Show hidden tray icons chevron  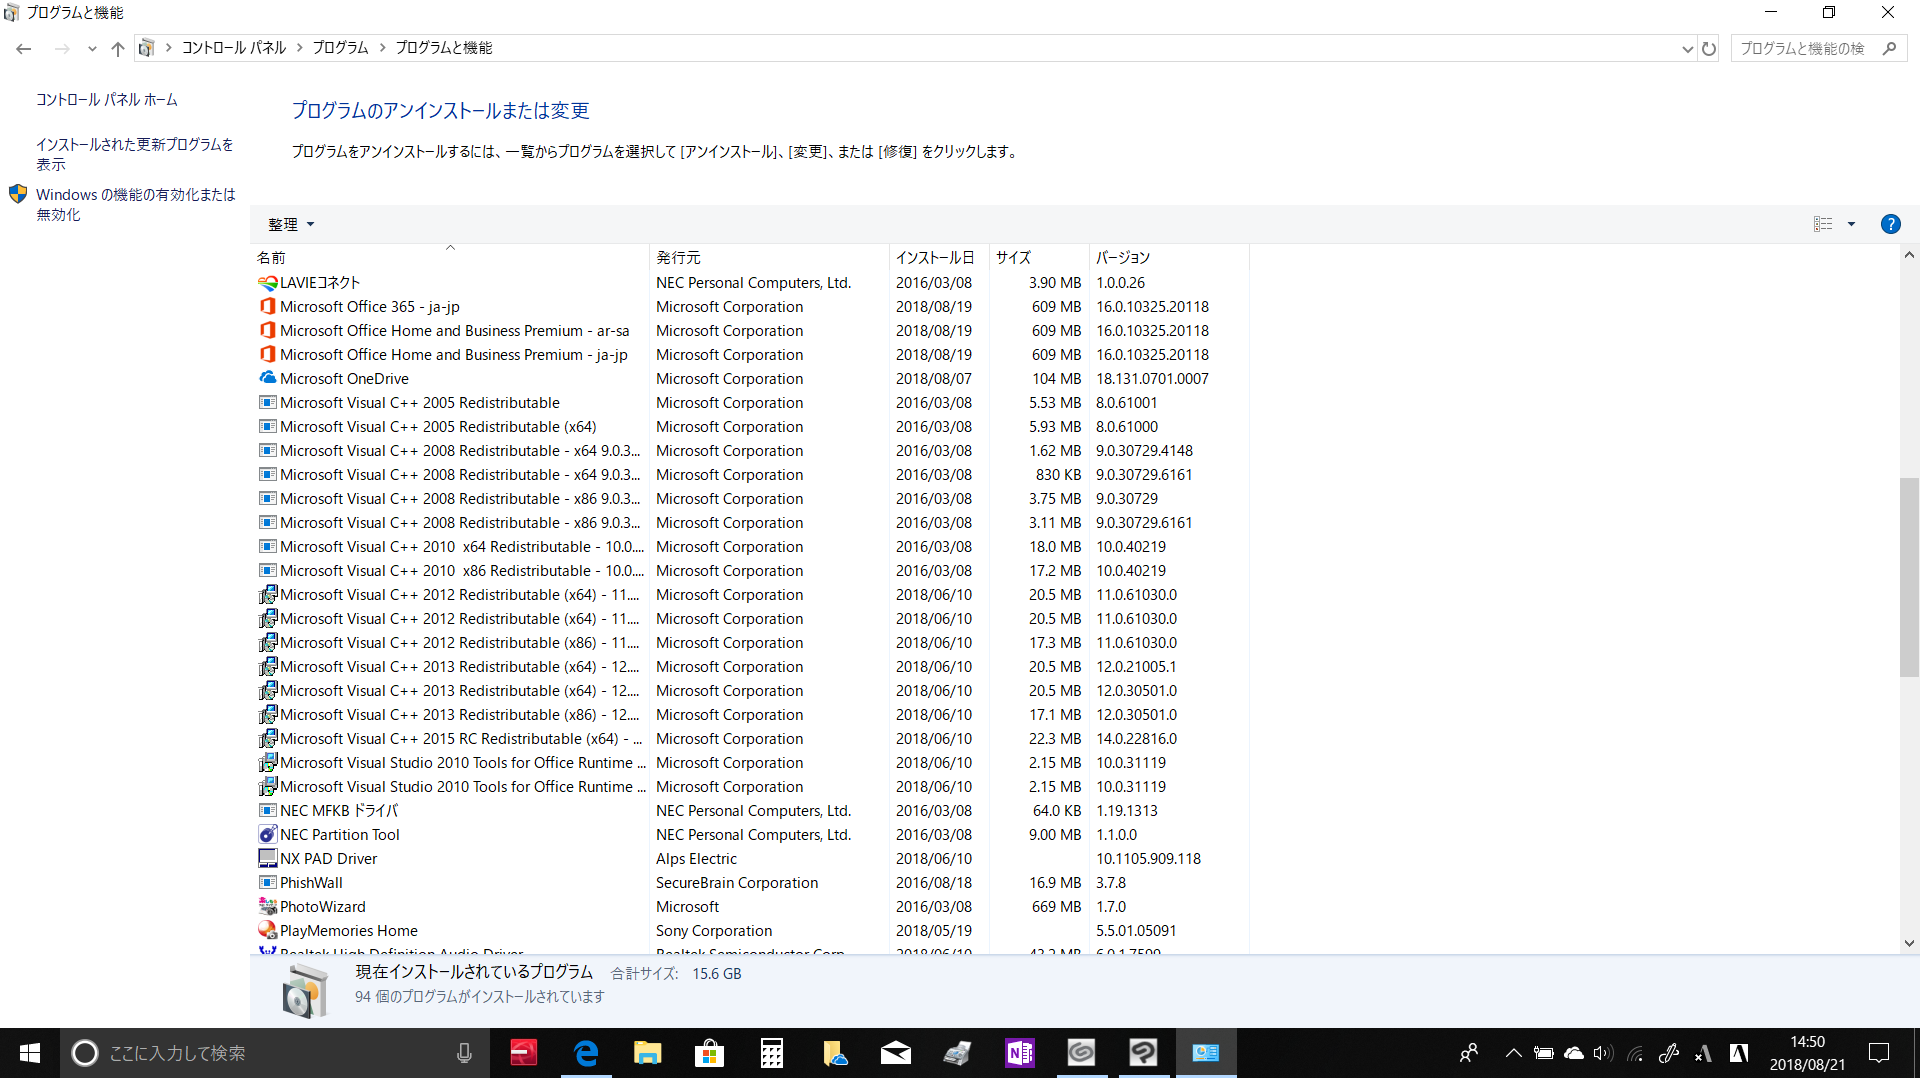pos(1513,1053)
